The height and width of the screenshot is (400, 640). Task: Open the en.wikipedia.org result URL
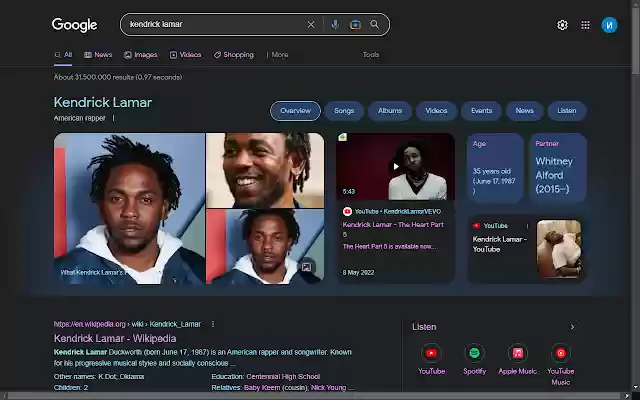(x=127, y=324)
